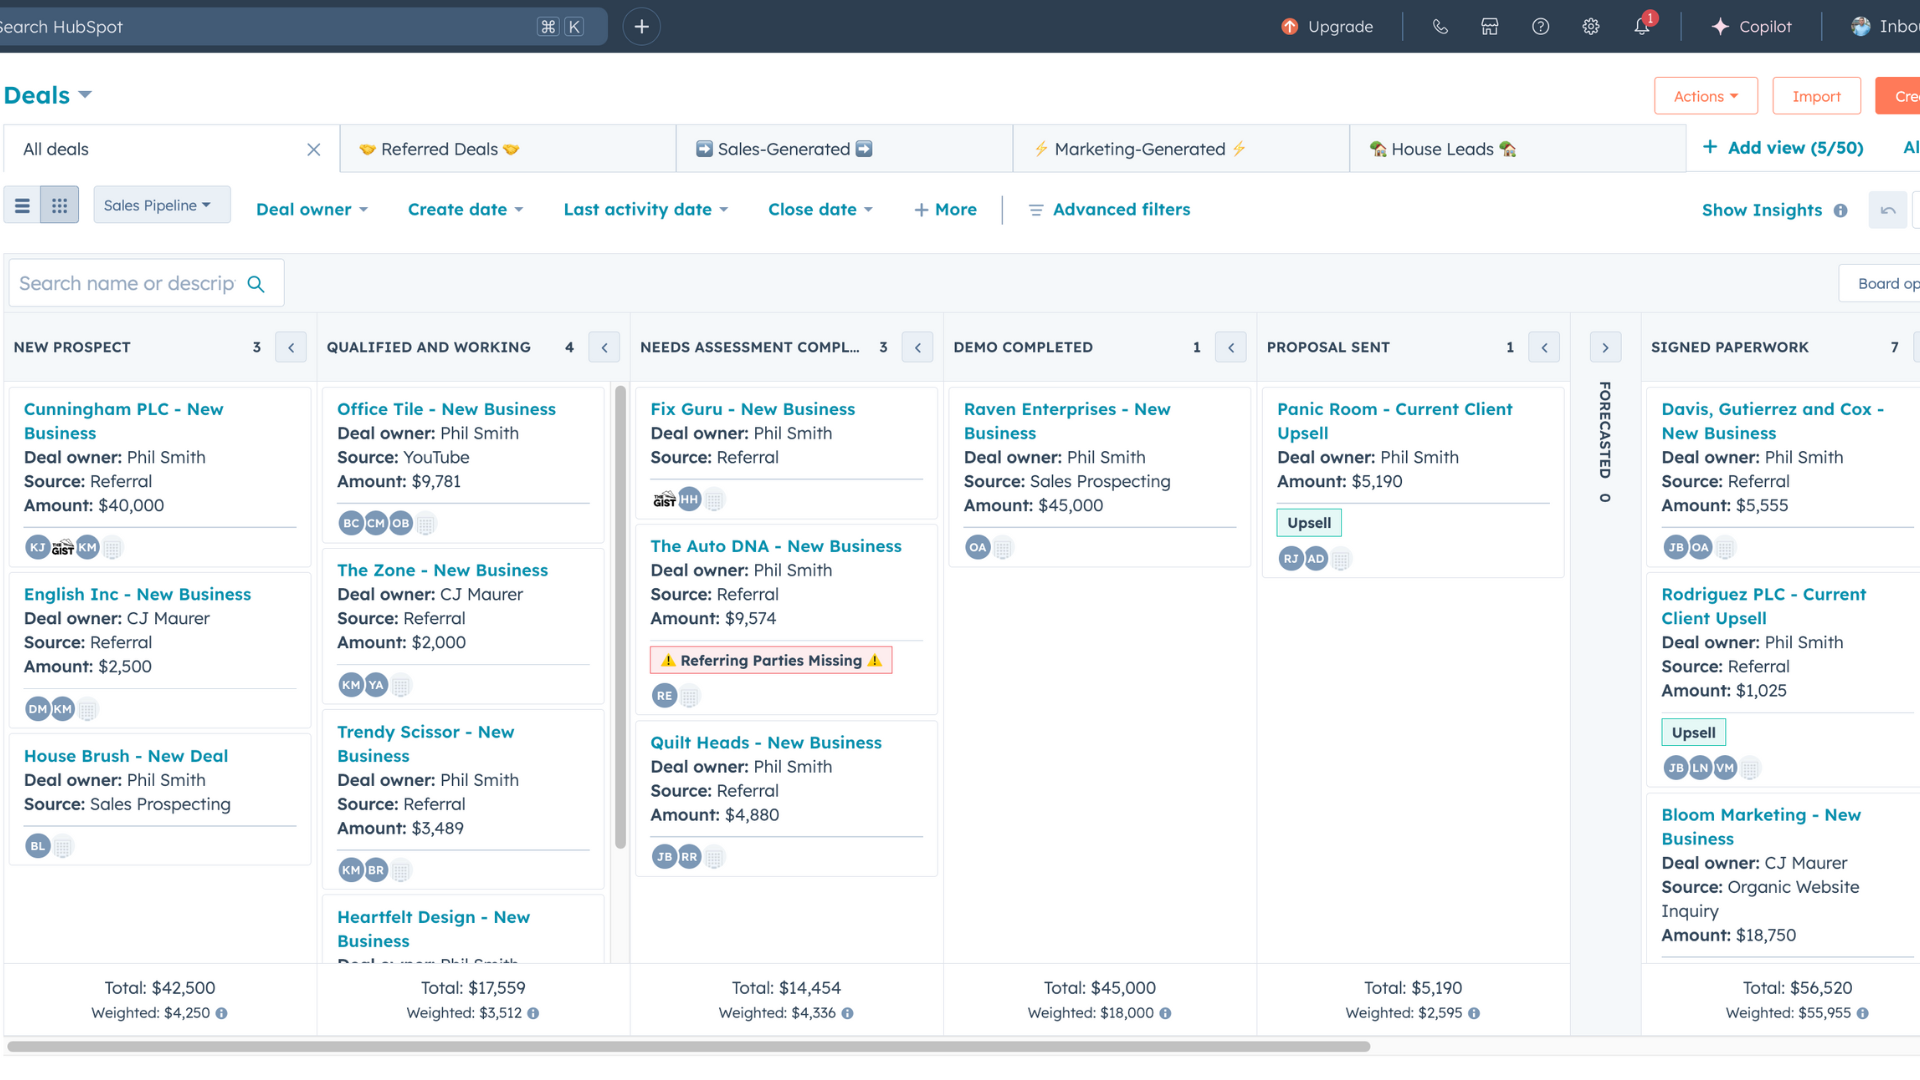Switch to the Referred Deals tab
This screenshot has height=1080, width=1920.
pos(440,149)
